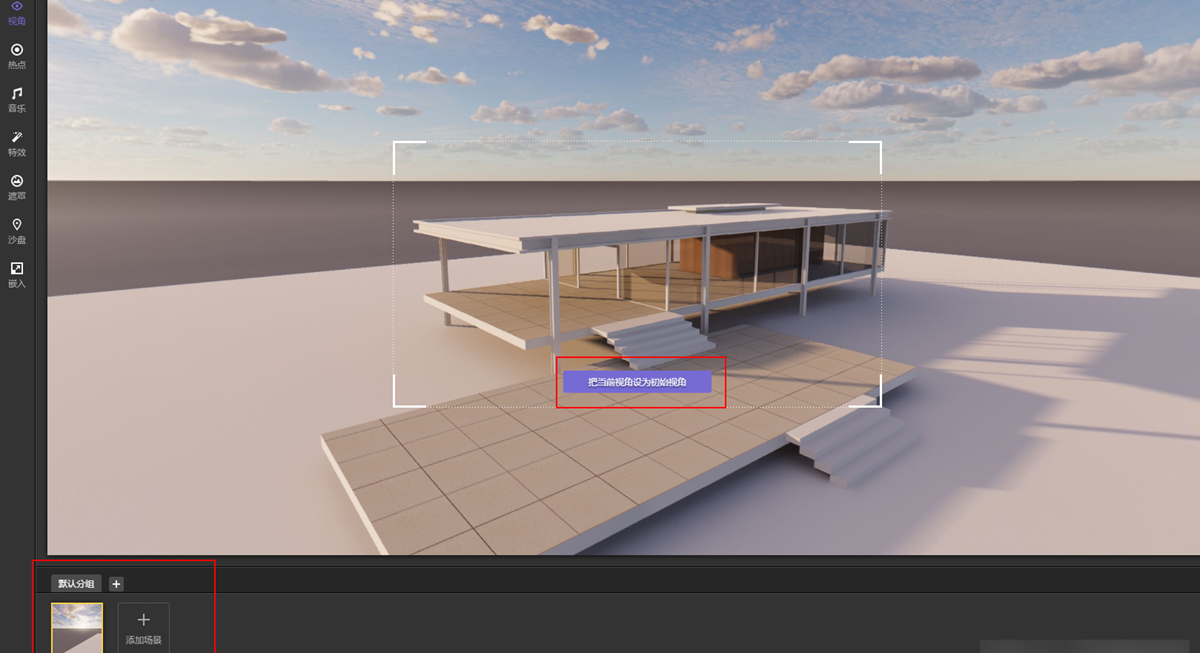Click the top-right corner bracket of view frame
Screen dimensions: 1200x653
click(870, 152)
